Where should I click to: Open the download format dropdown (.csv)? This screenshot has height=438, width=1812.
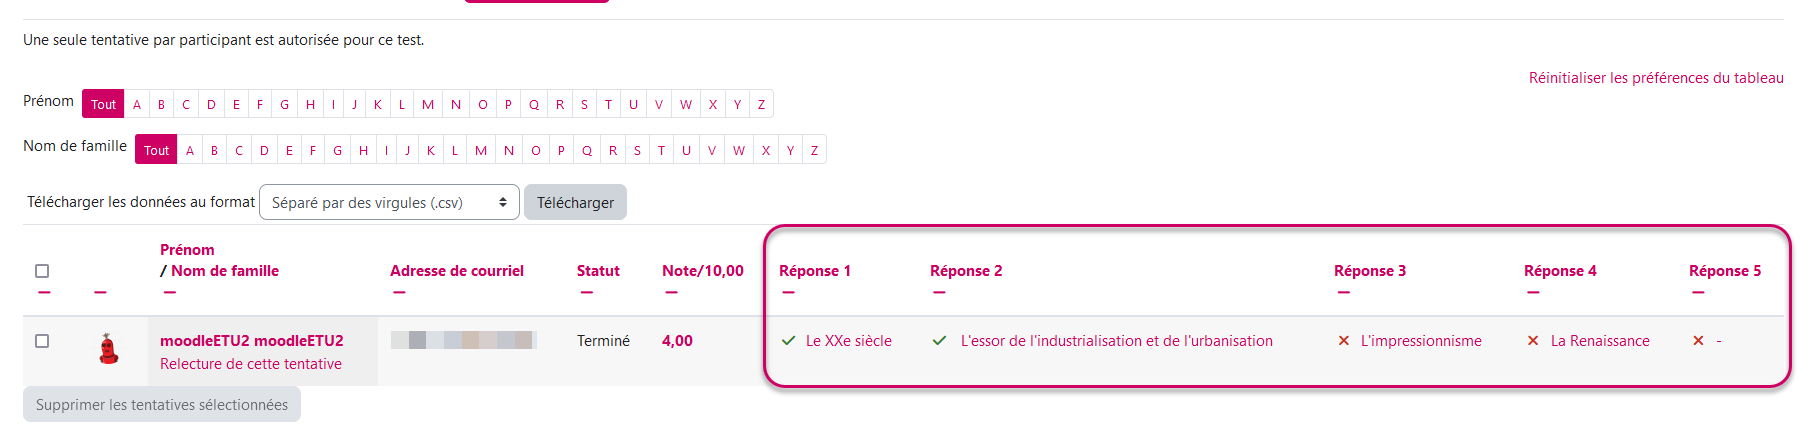tap(389, 202)
